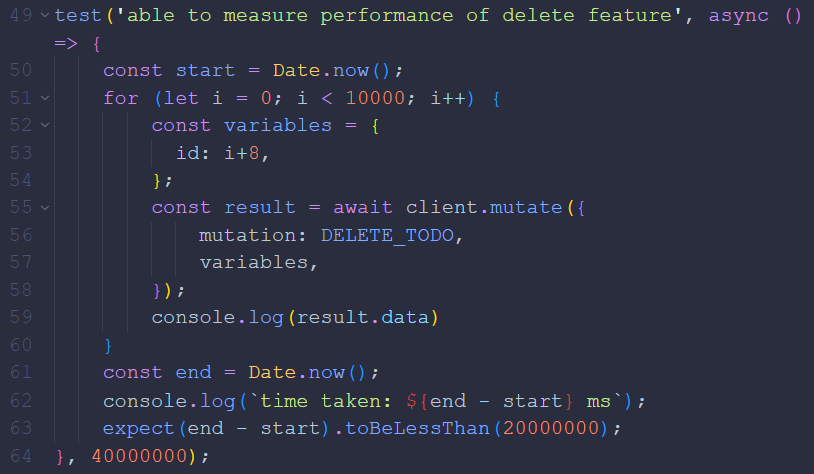Collapse the test function at line 49

[45, 15]
